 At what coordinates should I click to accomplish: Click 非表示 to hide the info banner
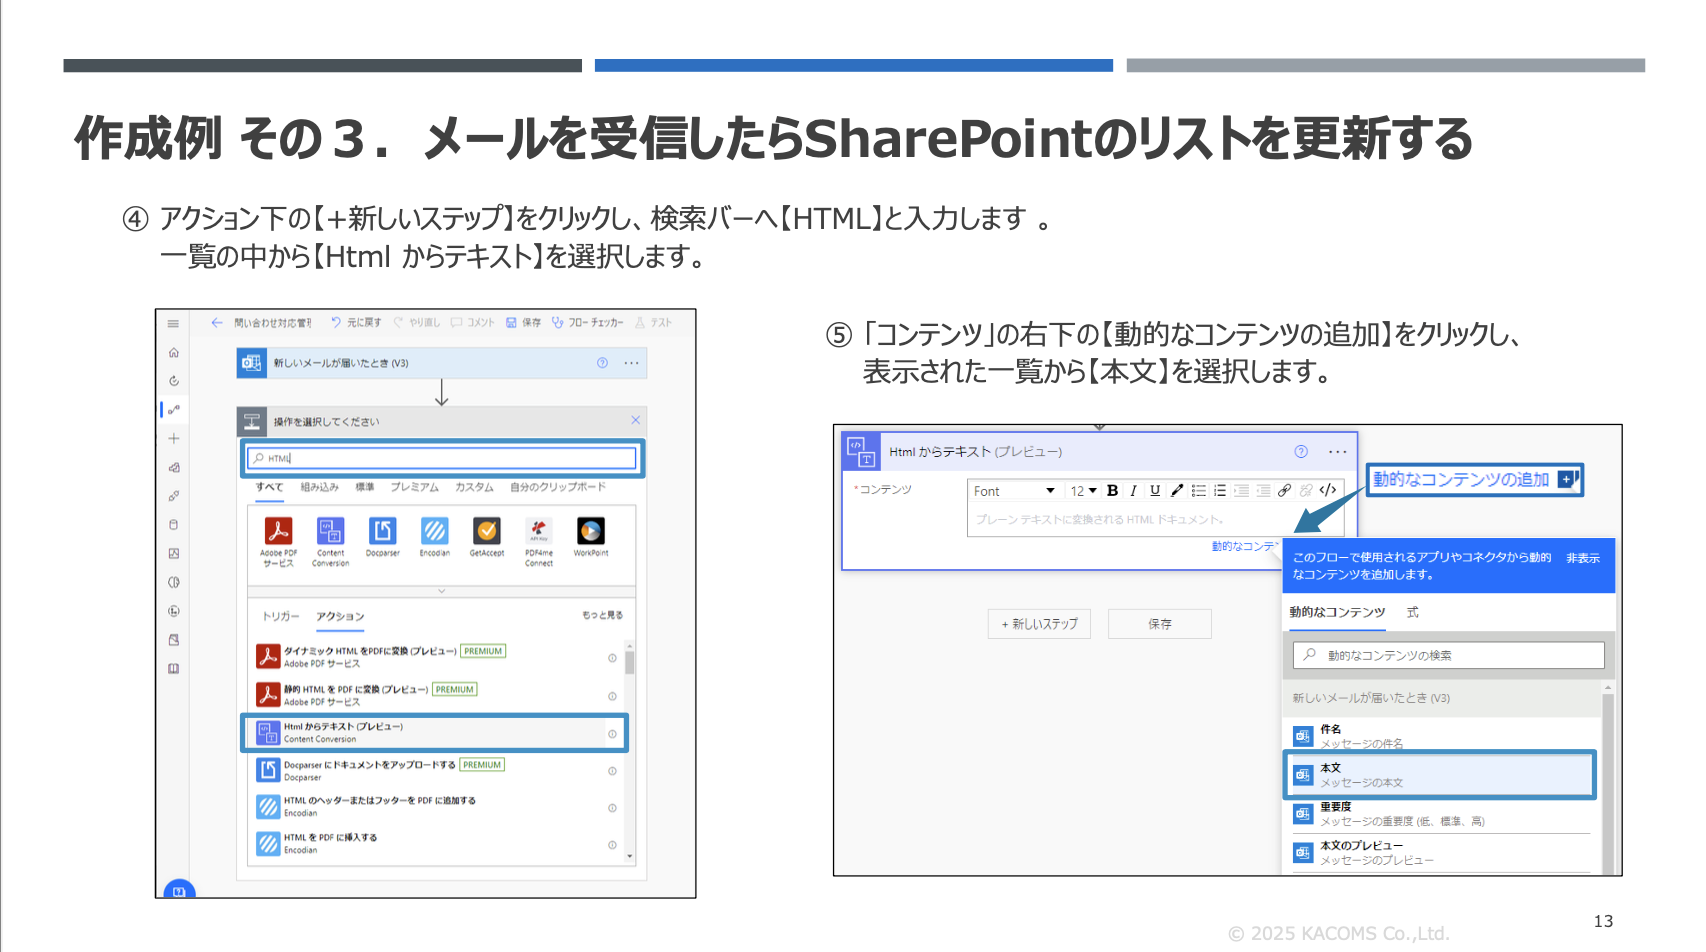[x=1582, y=558]
